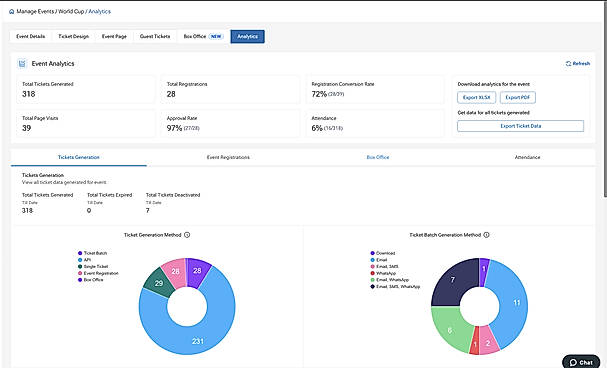The width and height of the screenshot is (607, 368).
Task: Switch to the Attendance sub-tab
Action: tap(527, 157)
